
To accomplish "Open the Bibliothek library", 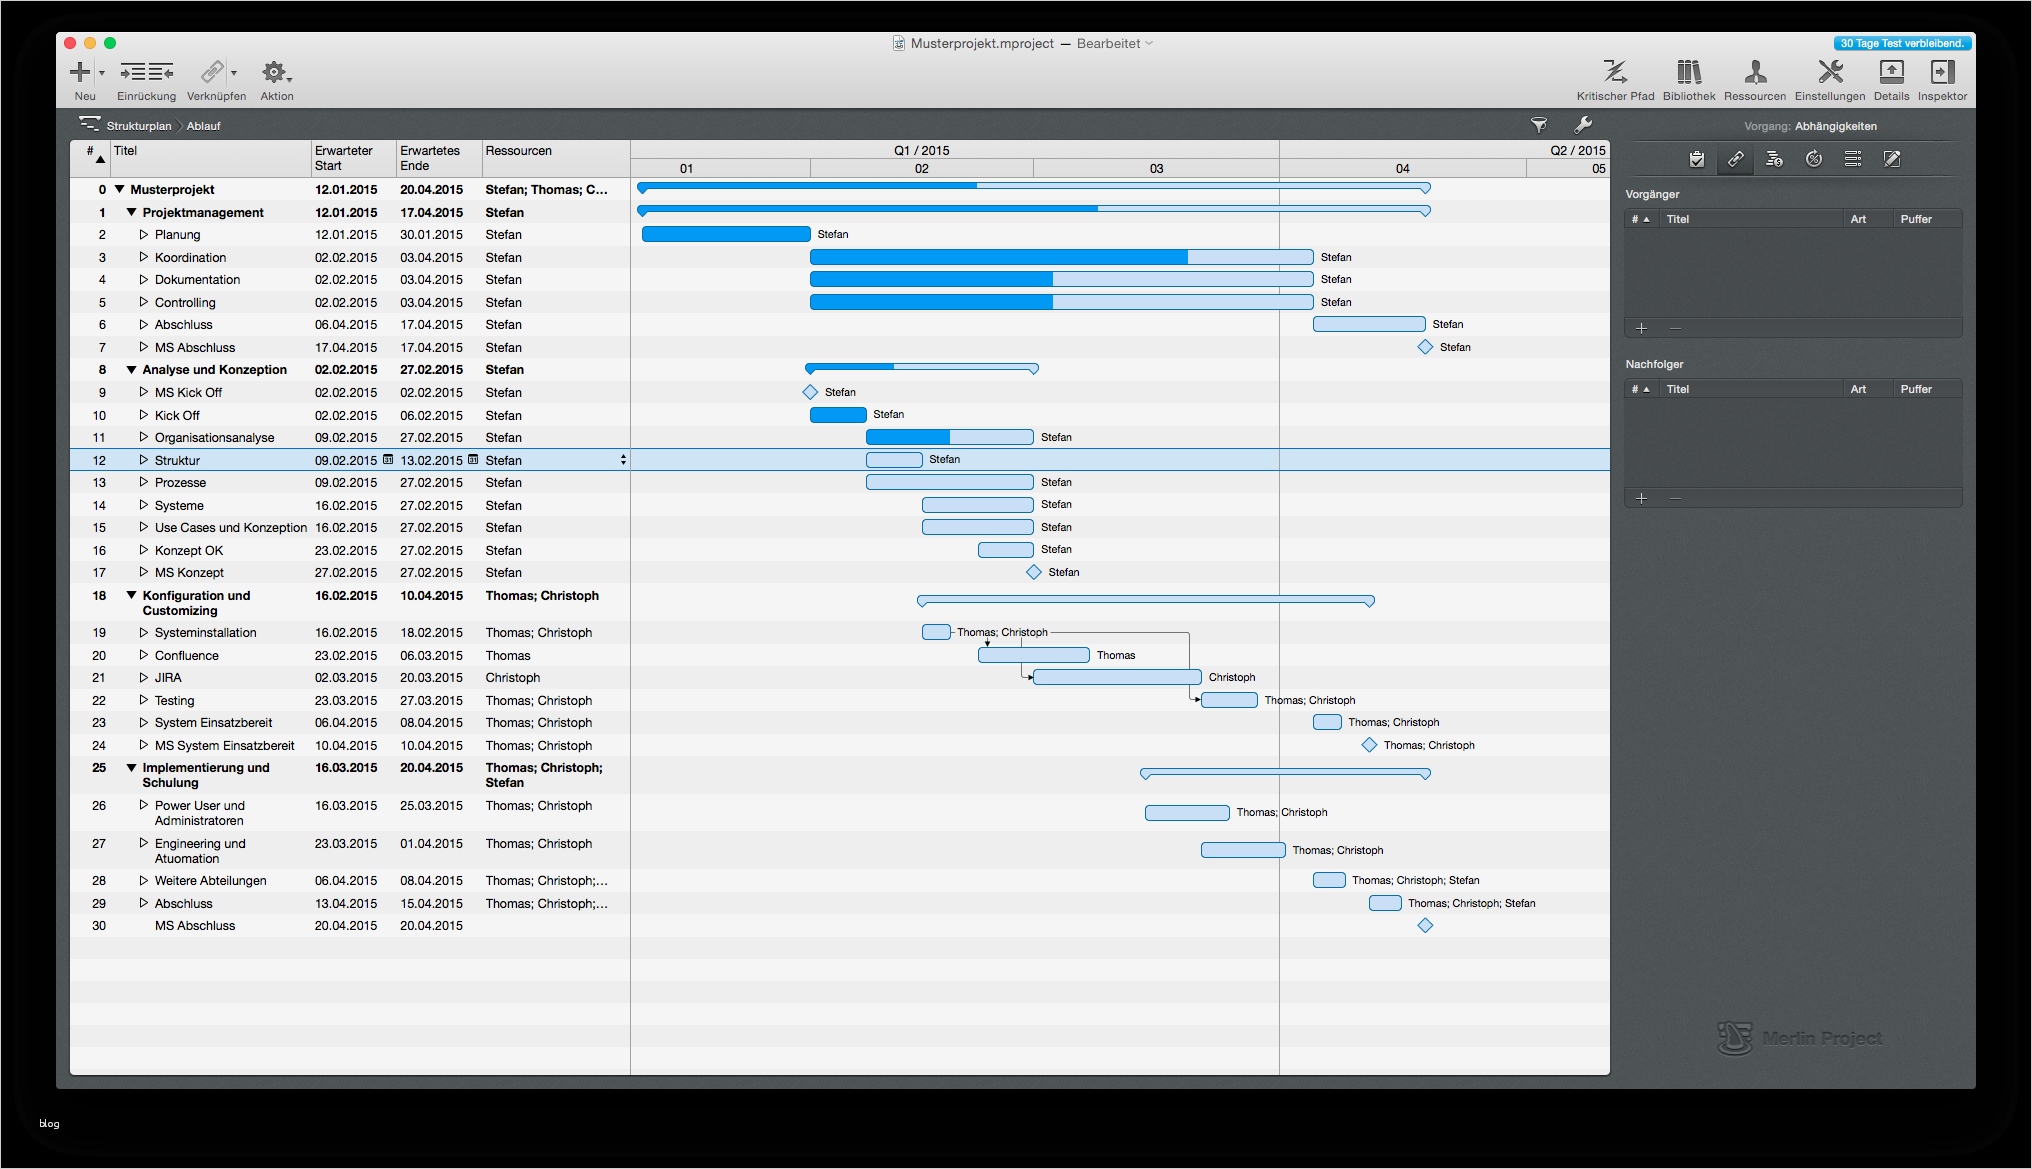I will [1689, 73].
